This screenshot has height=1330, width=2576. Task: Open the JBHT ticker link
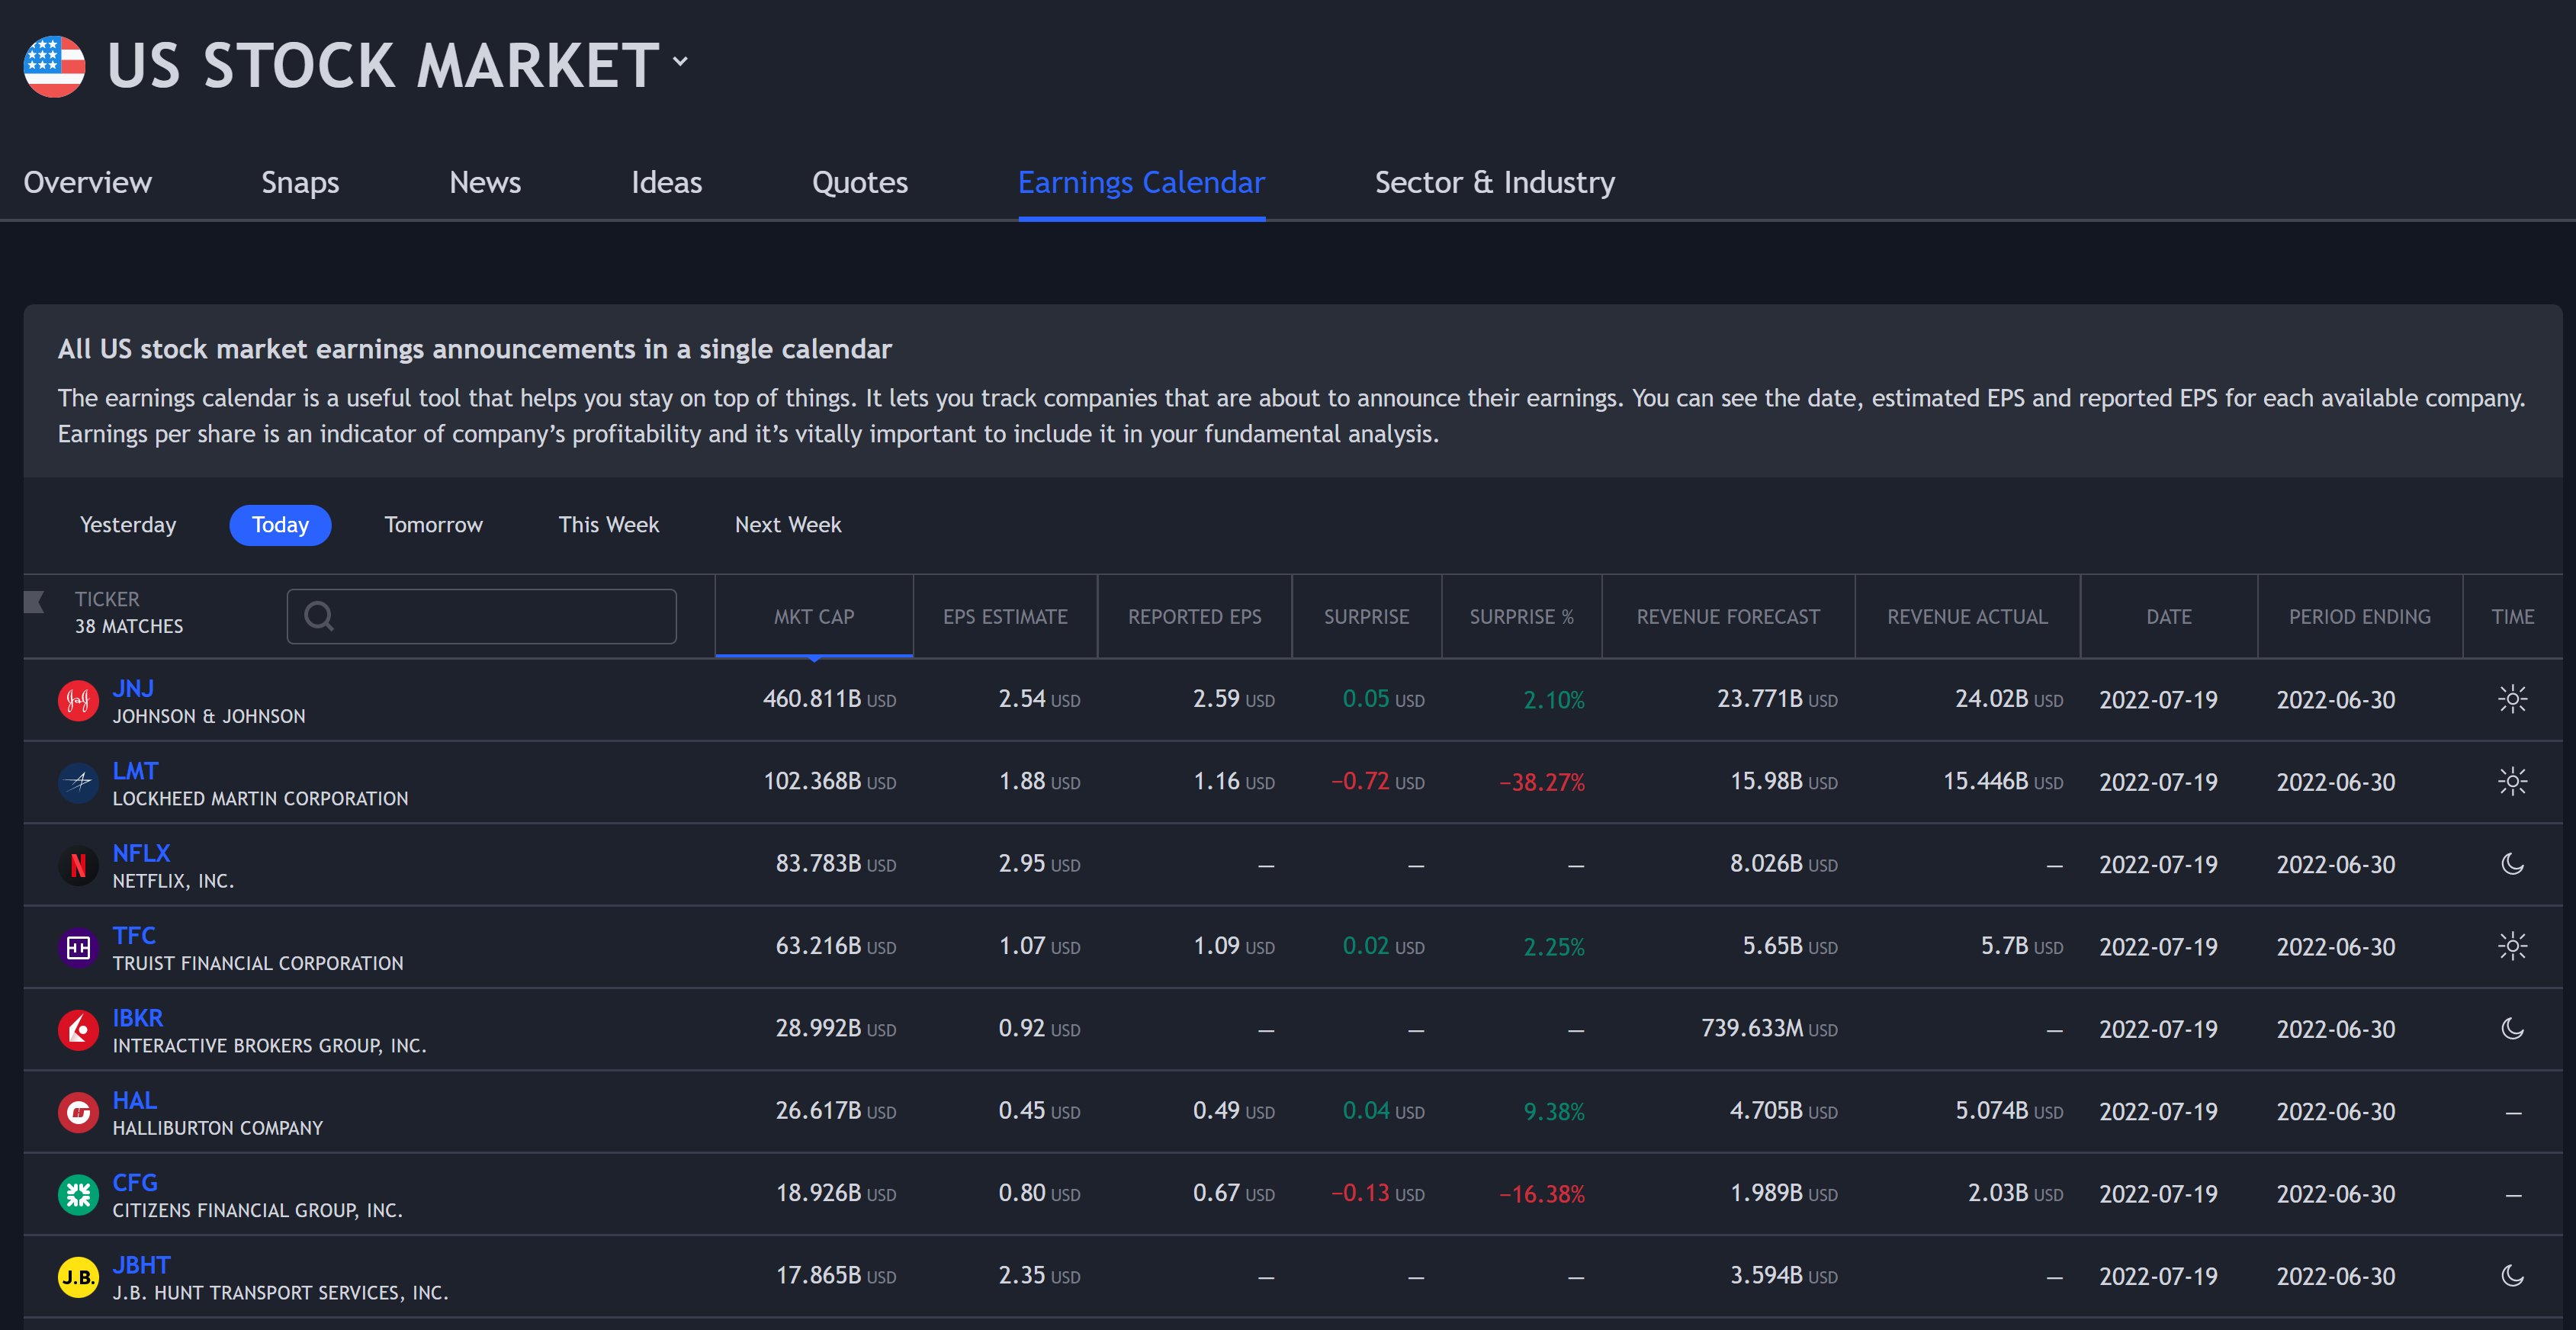tap(141, 1265)
